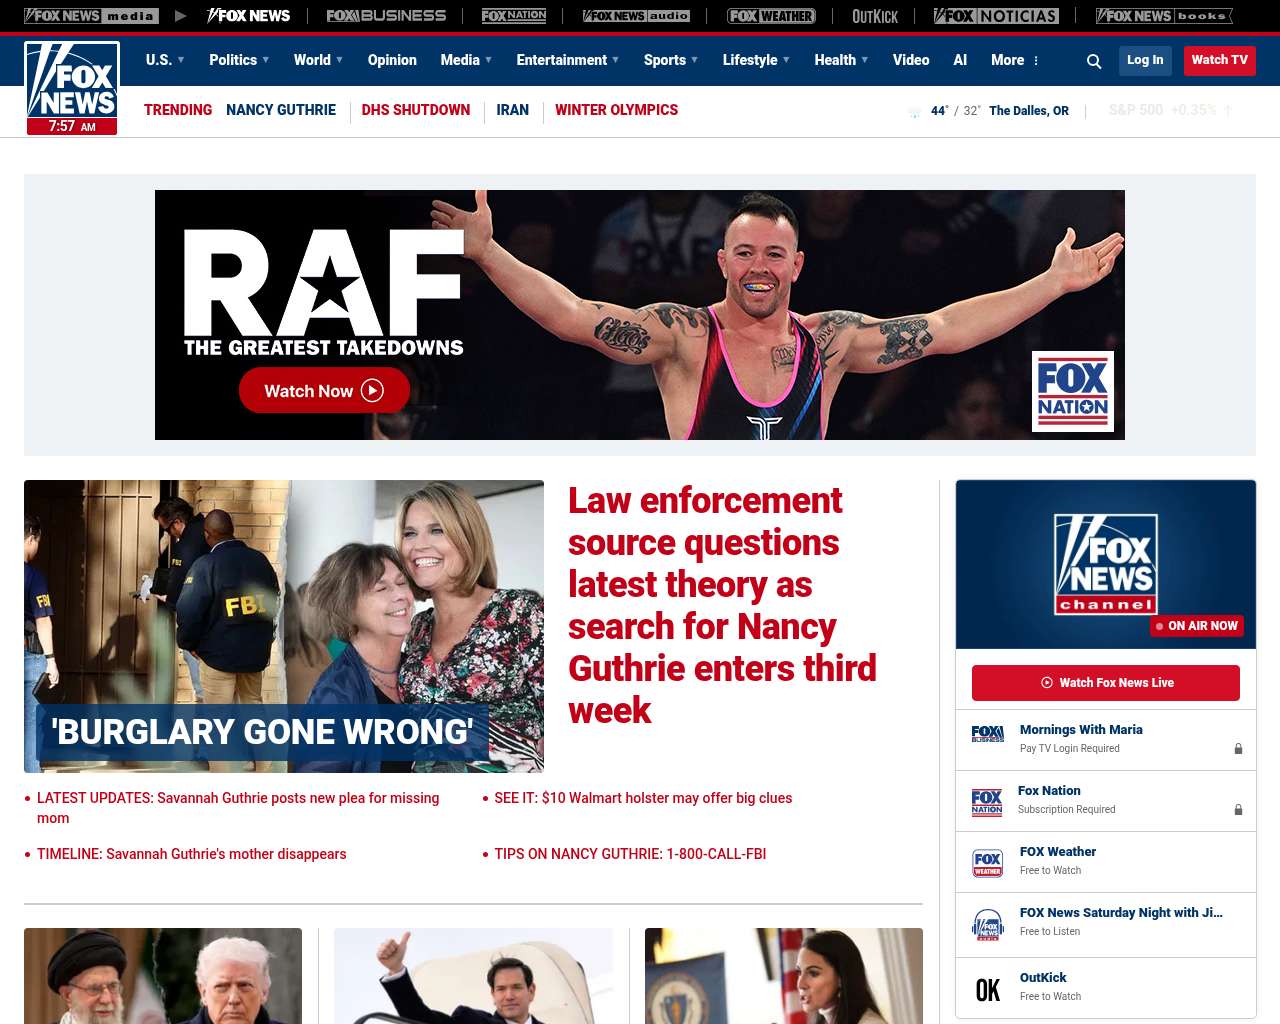Open the Mornings With Maria link
1280x1024 pixels.
[x=1081, y=730]
